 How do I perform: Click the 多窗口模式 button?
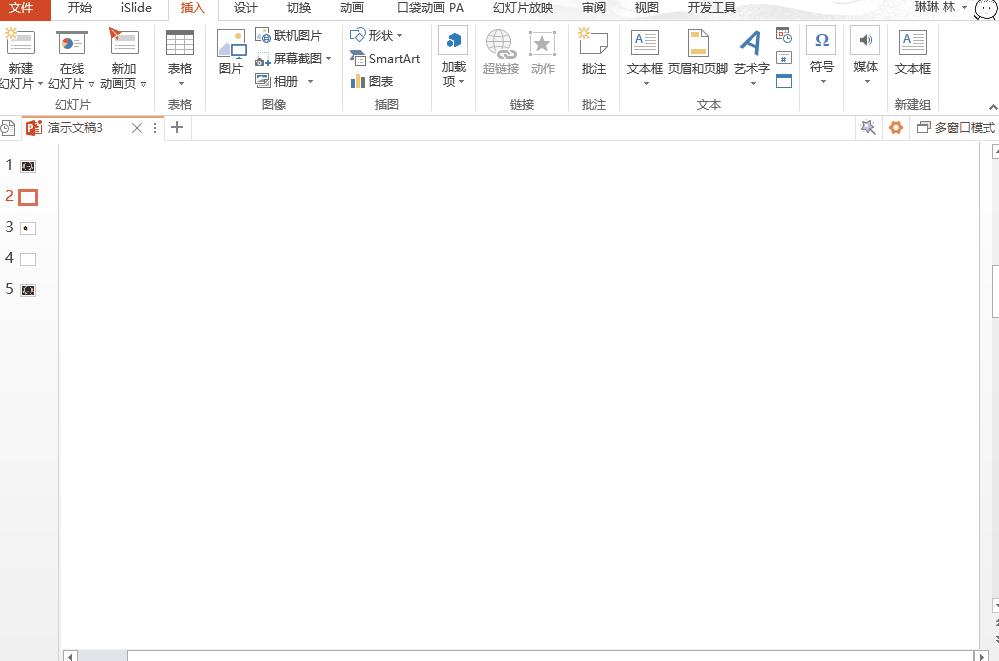click(x=957, y=127)
